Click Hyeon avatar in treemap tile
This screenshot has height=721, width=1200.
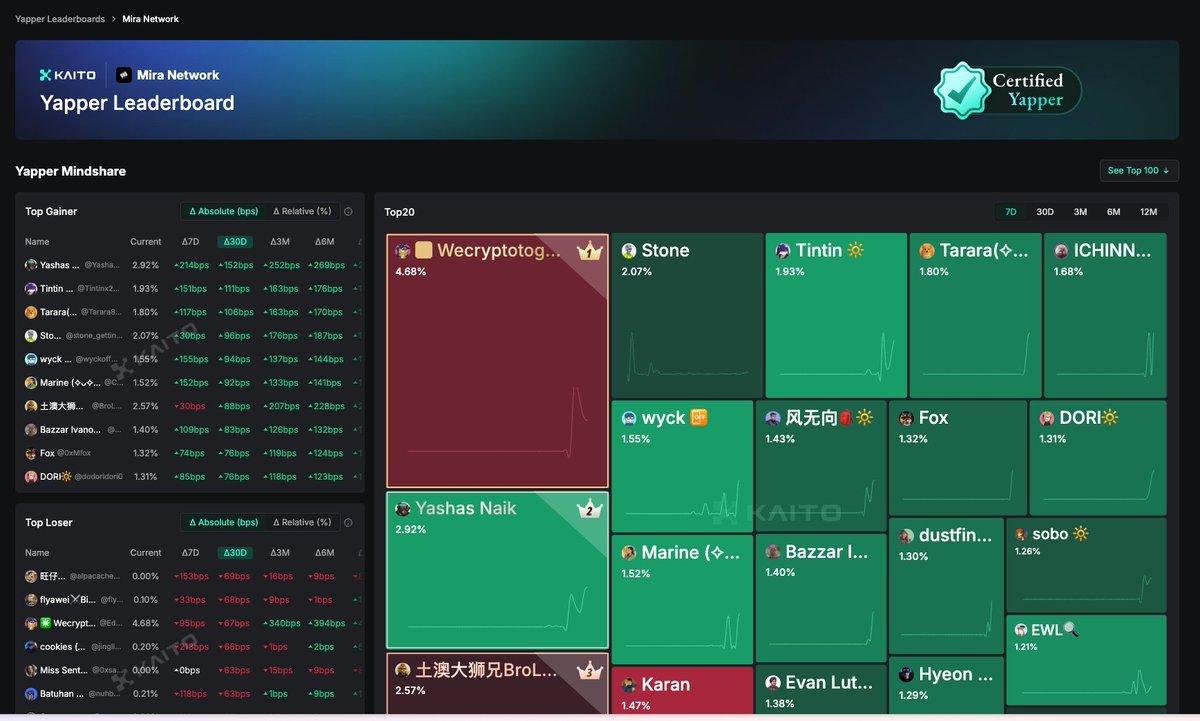906,674
